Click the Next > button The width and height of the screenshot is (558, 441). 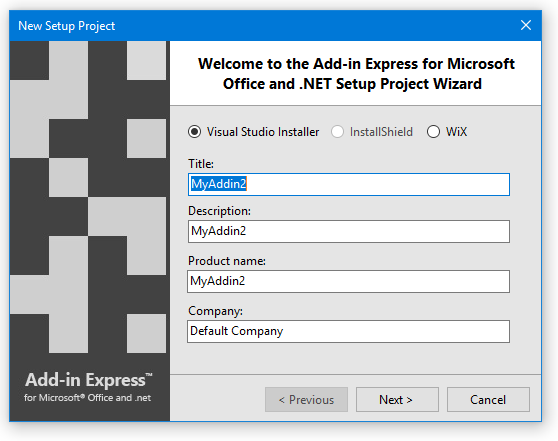397,400
